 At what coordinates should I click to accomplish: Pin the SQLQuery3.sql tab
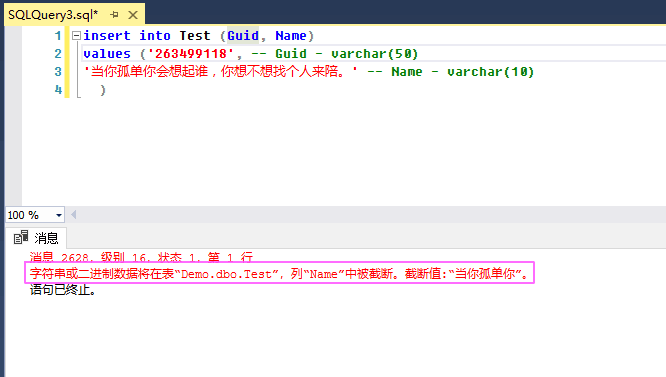pyautogui.click(x=114, y=15)
